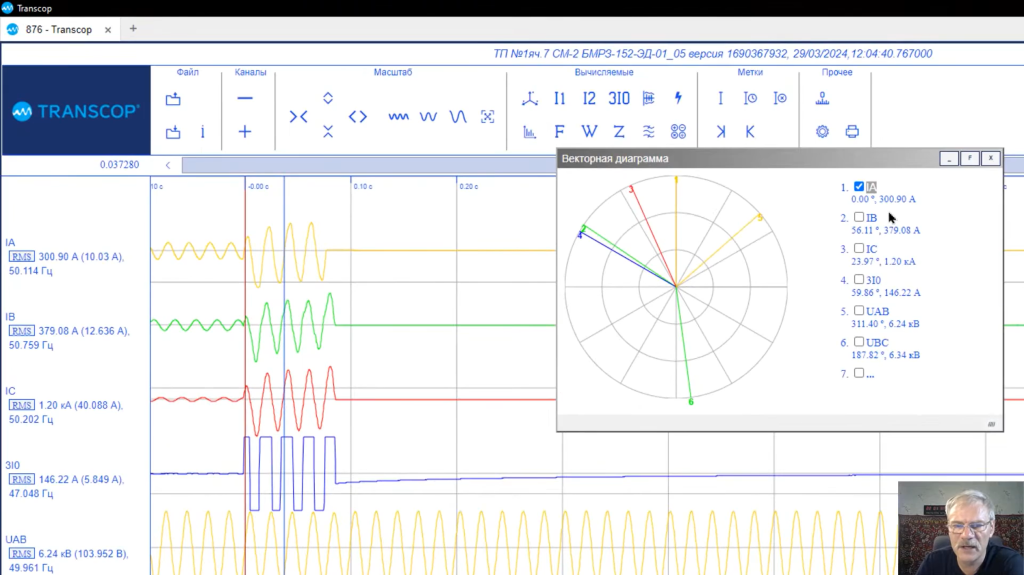Remove a channel with the minus icon
This screenshot has height=575, width=1024.
[x=245, y=99]
